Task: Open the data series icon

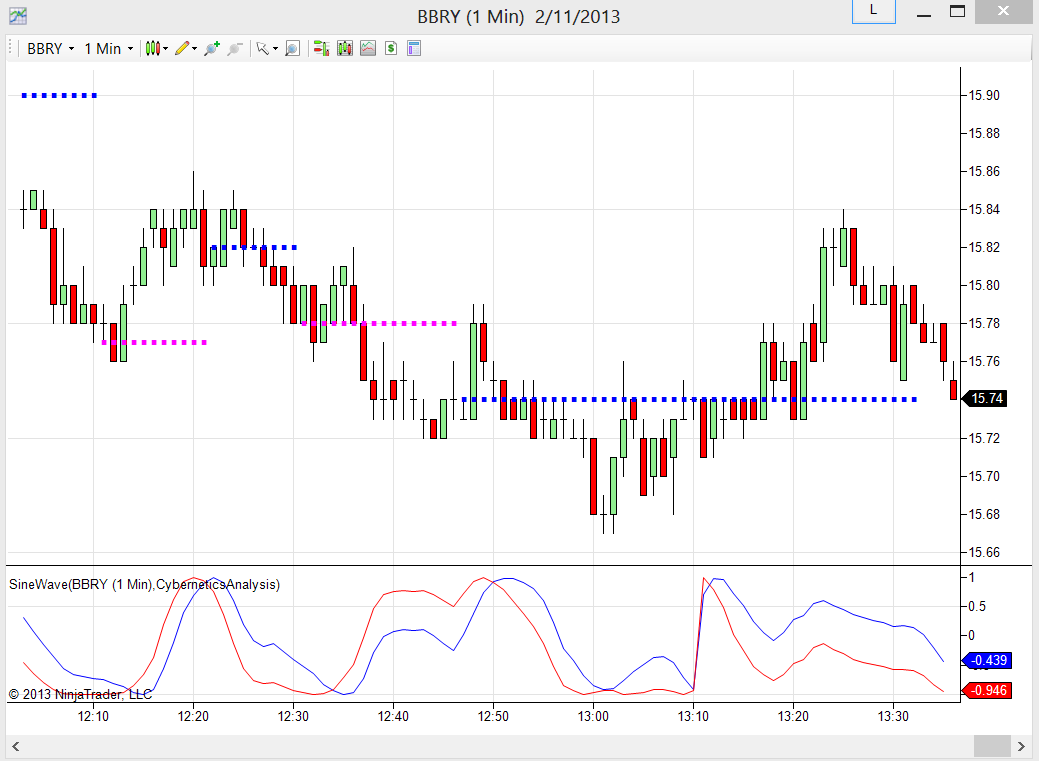Action: [345, 48]
